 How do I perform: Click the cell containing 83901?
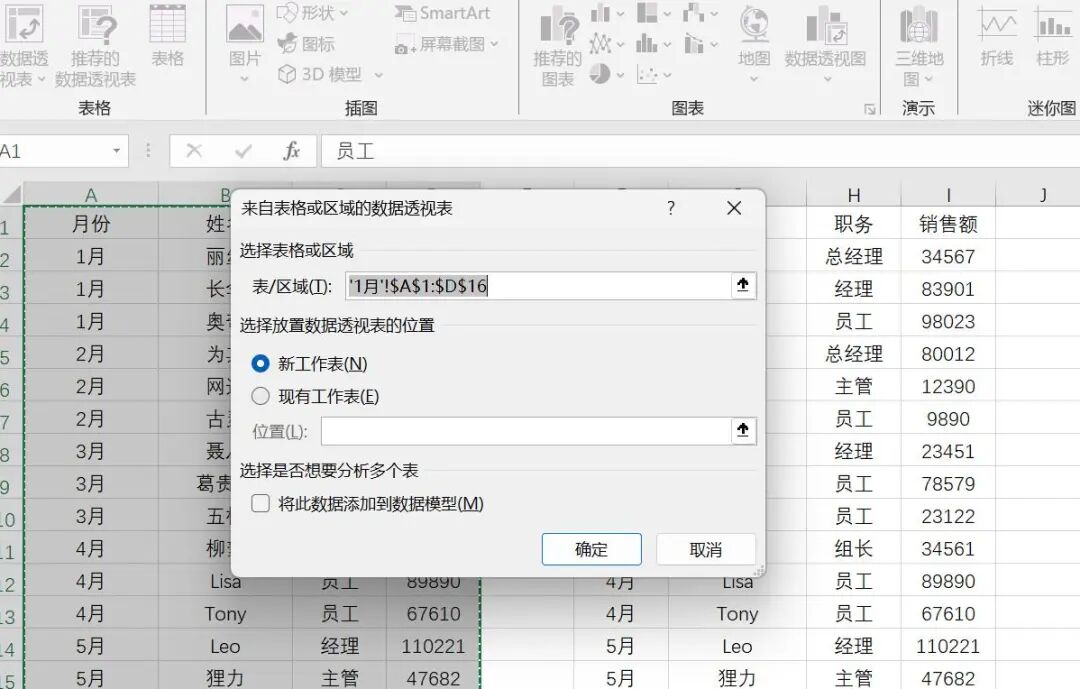(948, 289)
